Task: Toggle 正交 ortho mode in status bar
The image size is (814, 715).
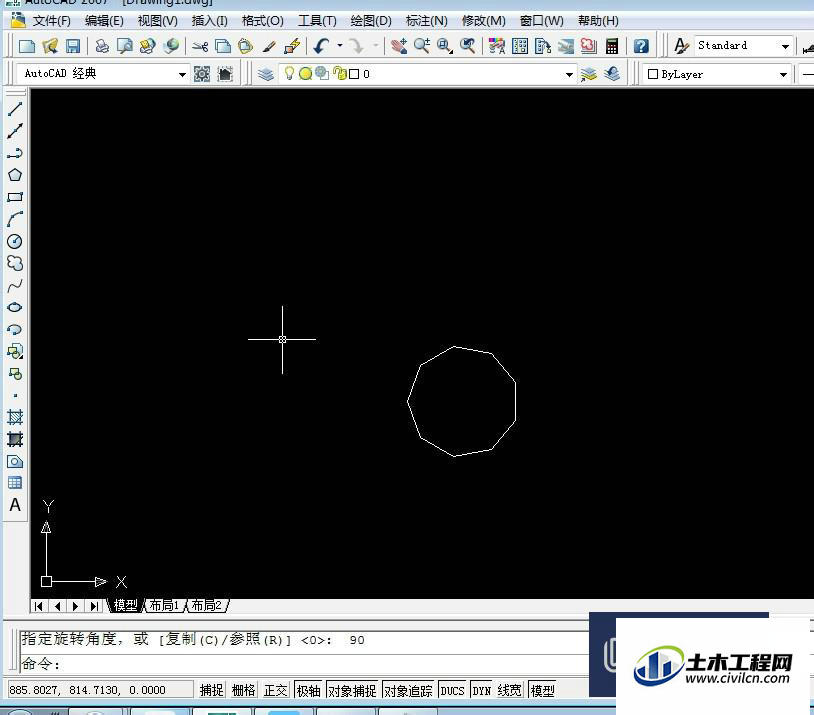Action: point(275,690)
